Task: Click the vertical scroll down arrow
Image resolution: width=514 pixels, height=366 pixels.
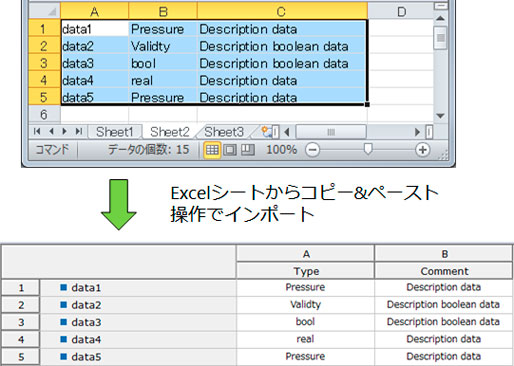Action: (x=440, y=116)
